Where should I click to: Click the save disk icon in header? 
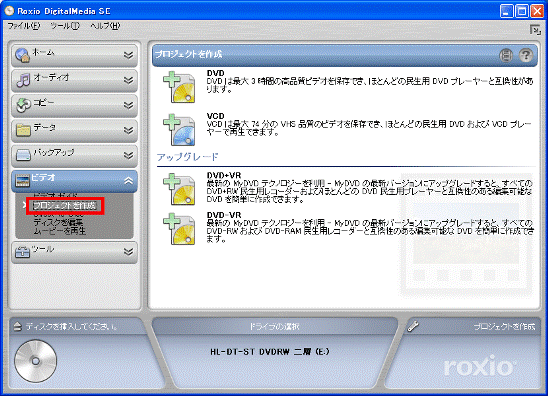pos(506,55)
